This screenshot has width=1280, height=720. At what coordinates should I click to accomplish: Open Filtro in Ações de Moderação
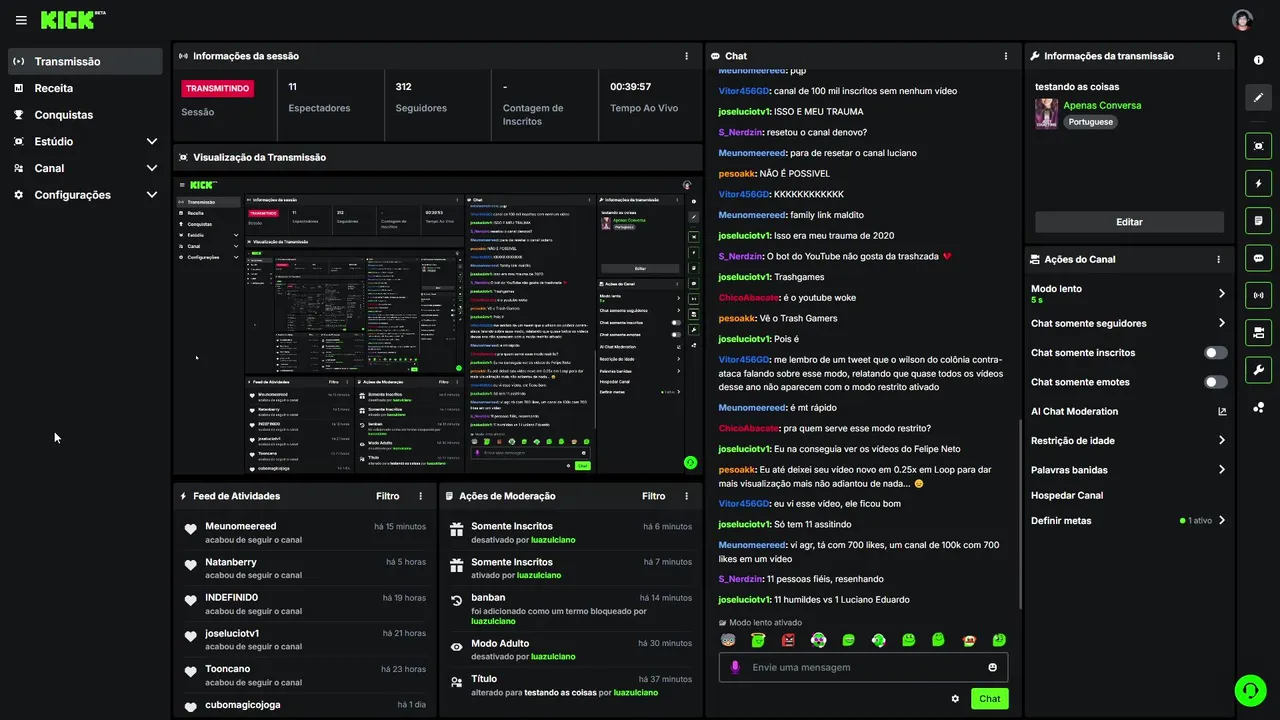(x=654, y=496)
